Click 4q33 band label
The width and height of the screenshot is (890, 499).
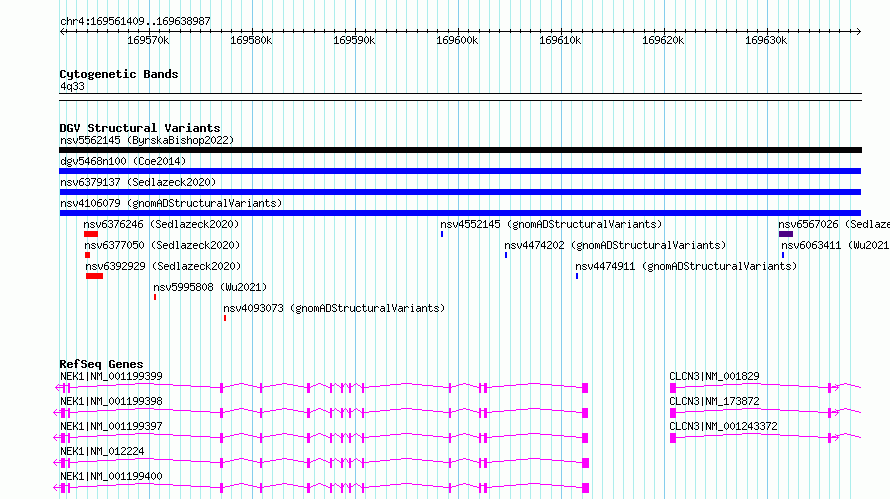click(x=72, y=86)
